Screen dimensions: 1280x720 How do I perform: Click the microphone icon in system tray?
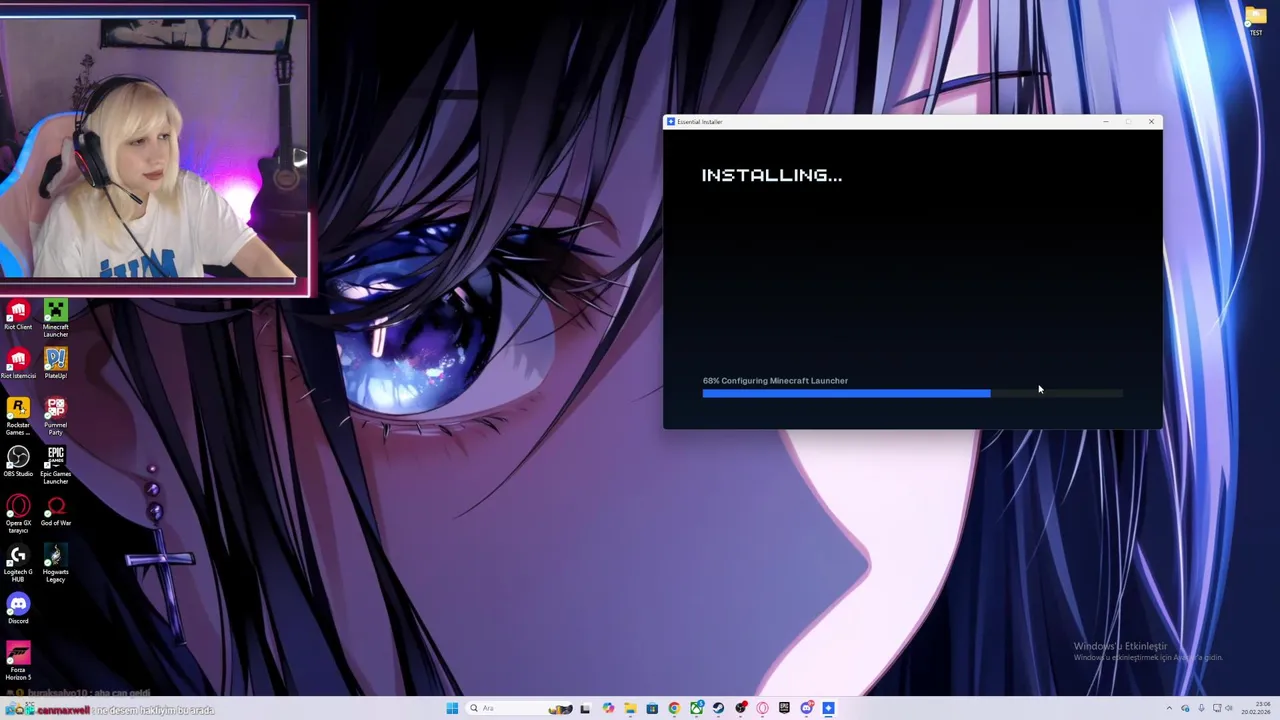click(x=1201, y=708)
